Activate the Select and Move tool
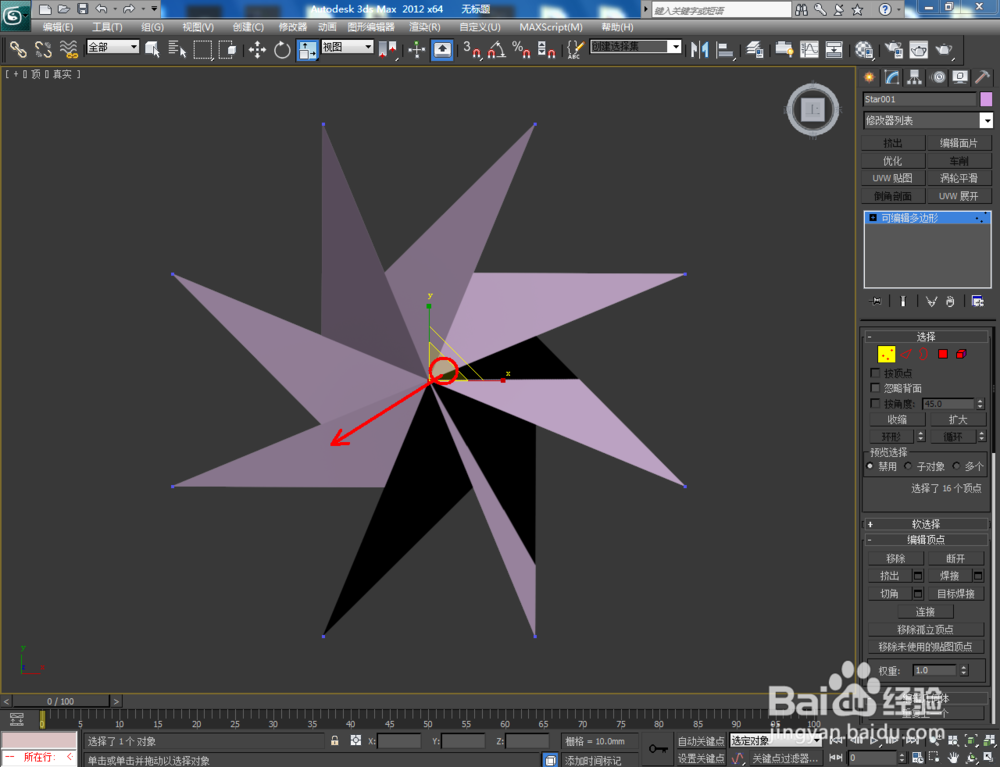Screen dimensions: 1000x767 click(x=258, y=49)
